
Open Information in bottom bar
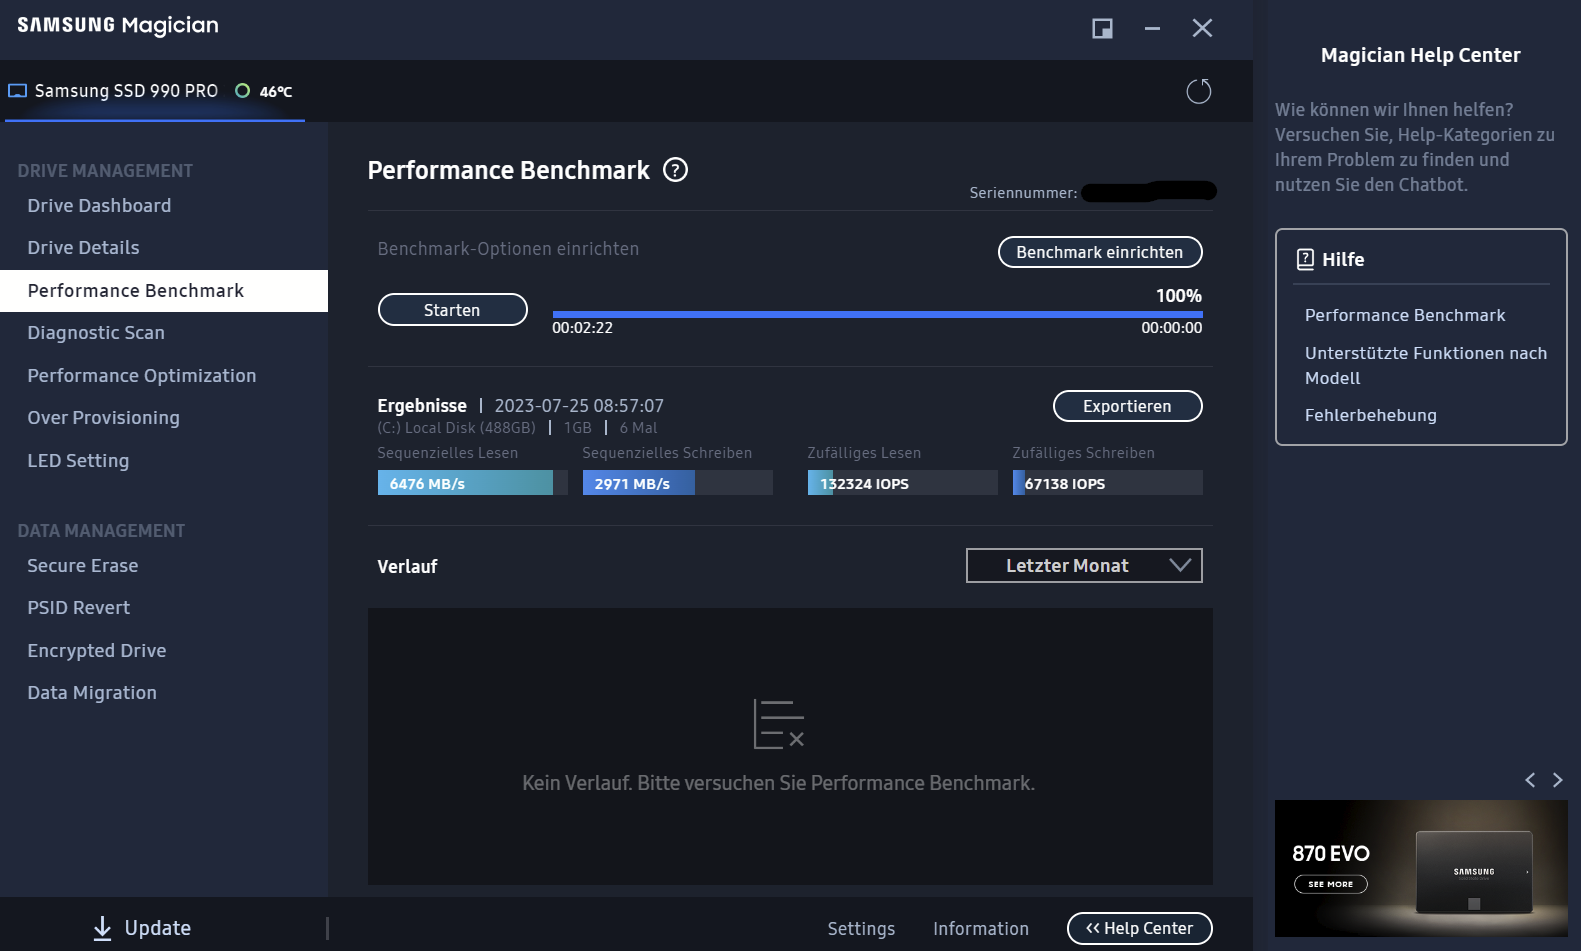(981, 929)
